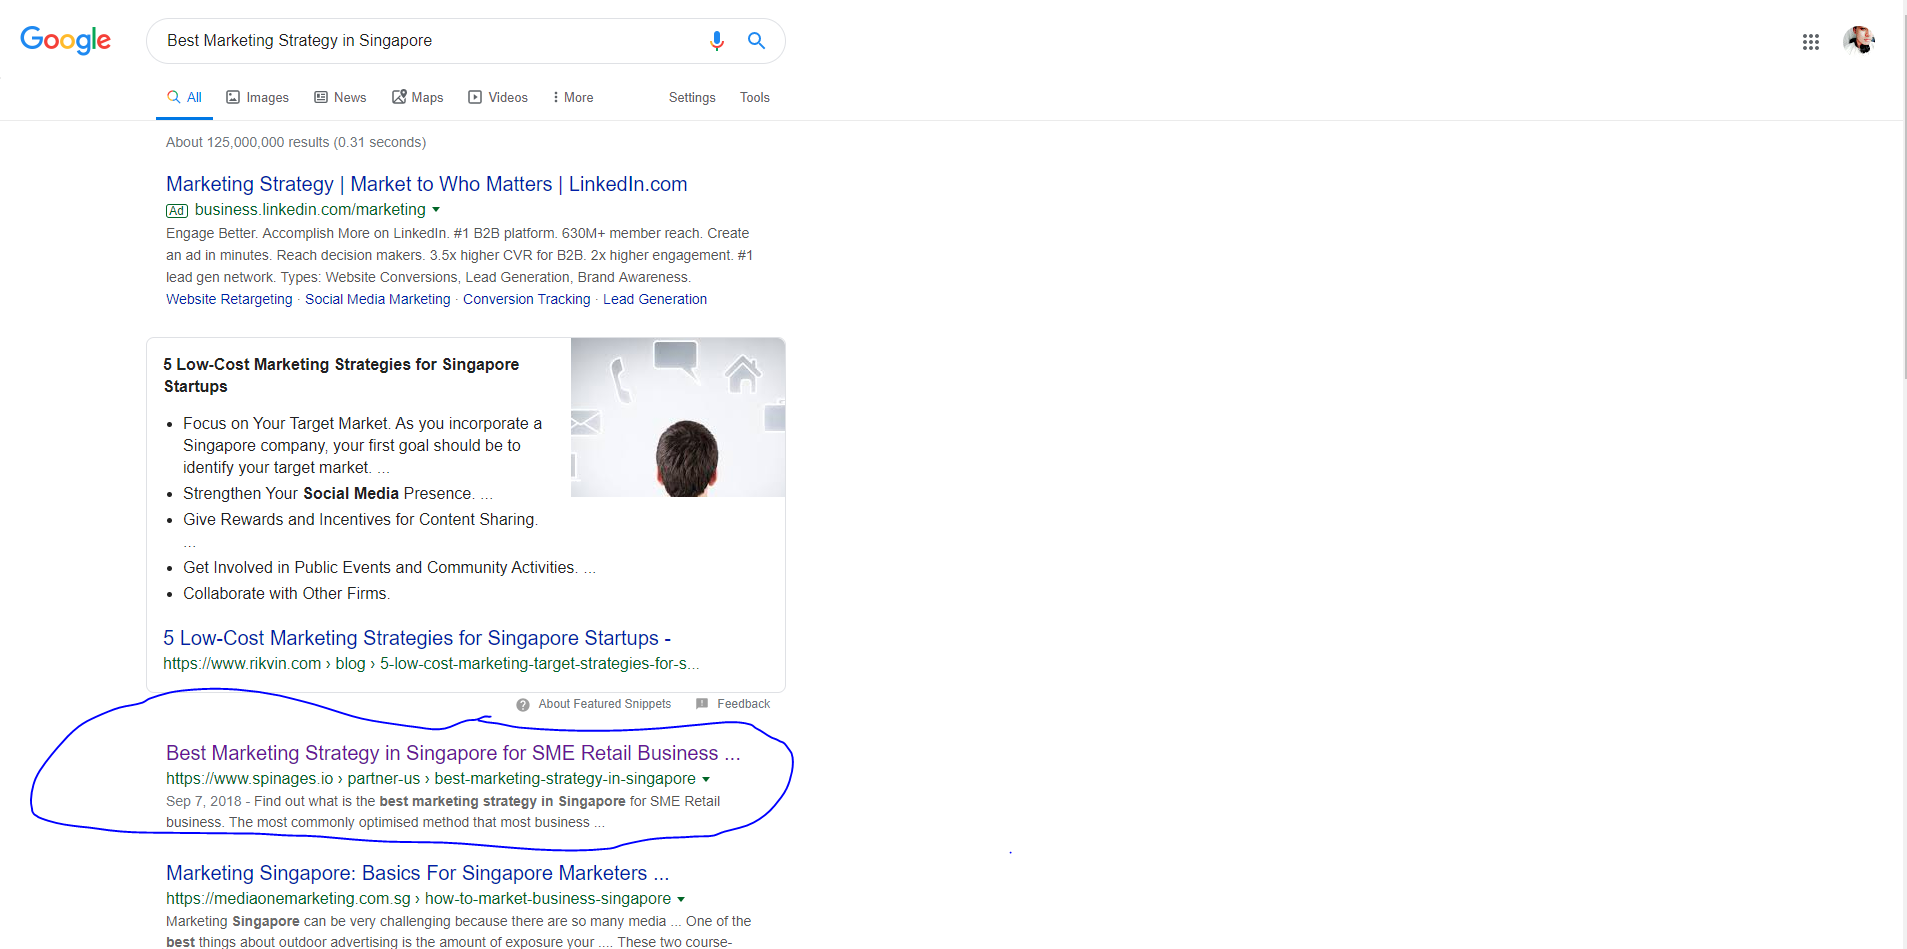The height and width of the screenshot is (949, 1907).
Task: Follow the Social Media Marketing sitelink
Action: click(378, 299)
